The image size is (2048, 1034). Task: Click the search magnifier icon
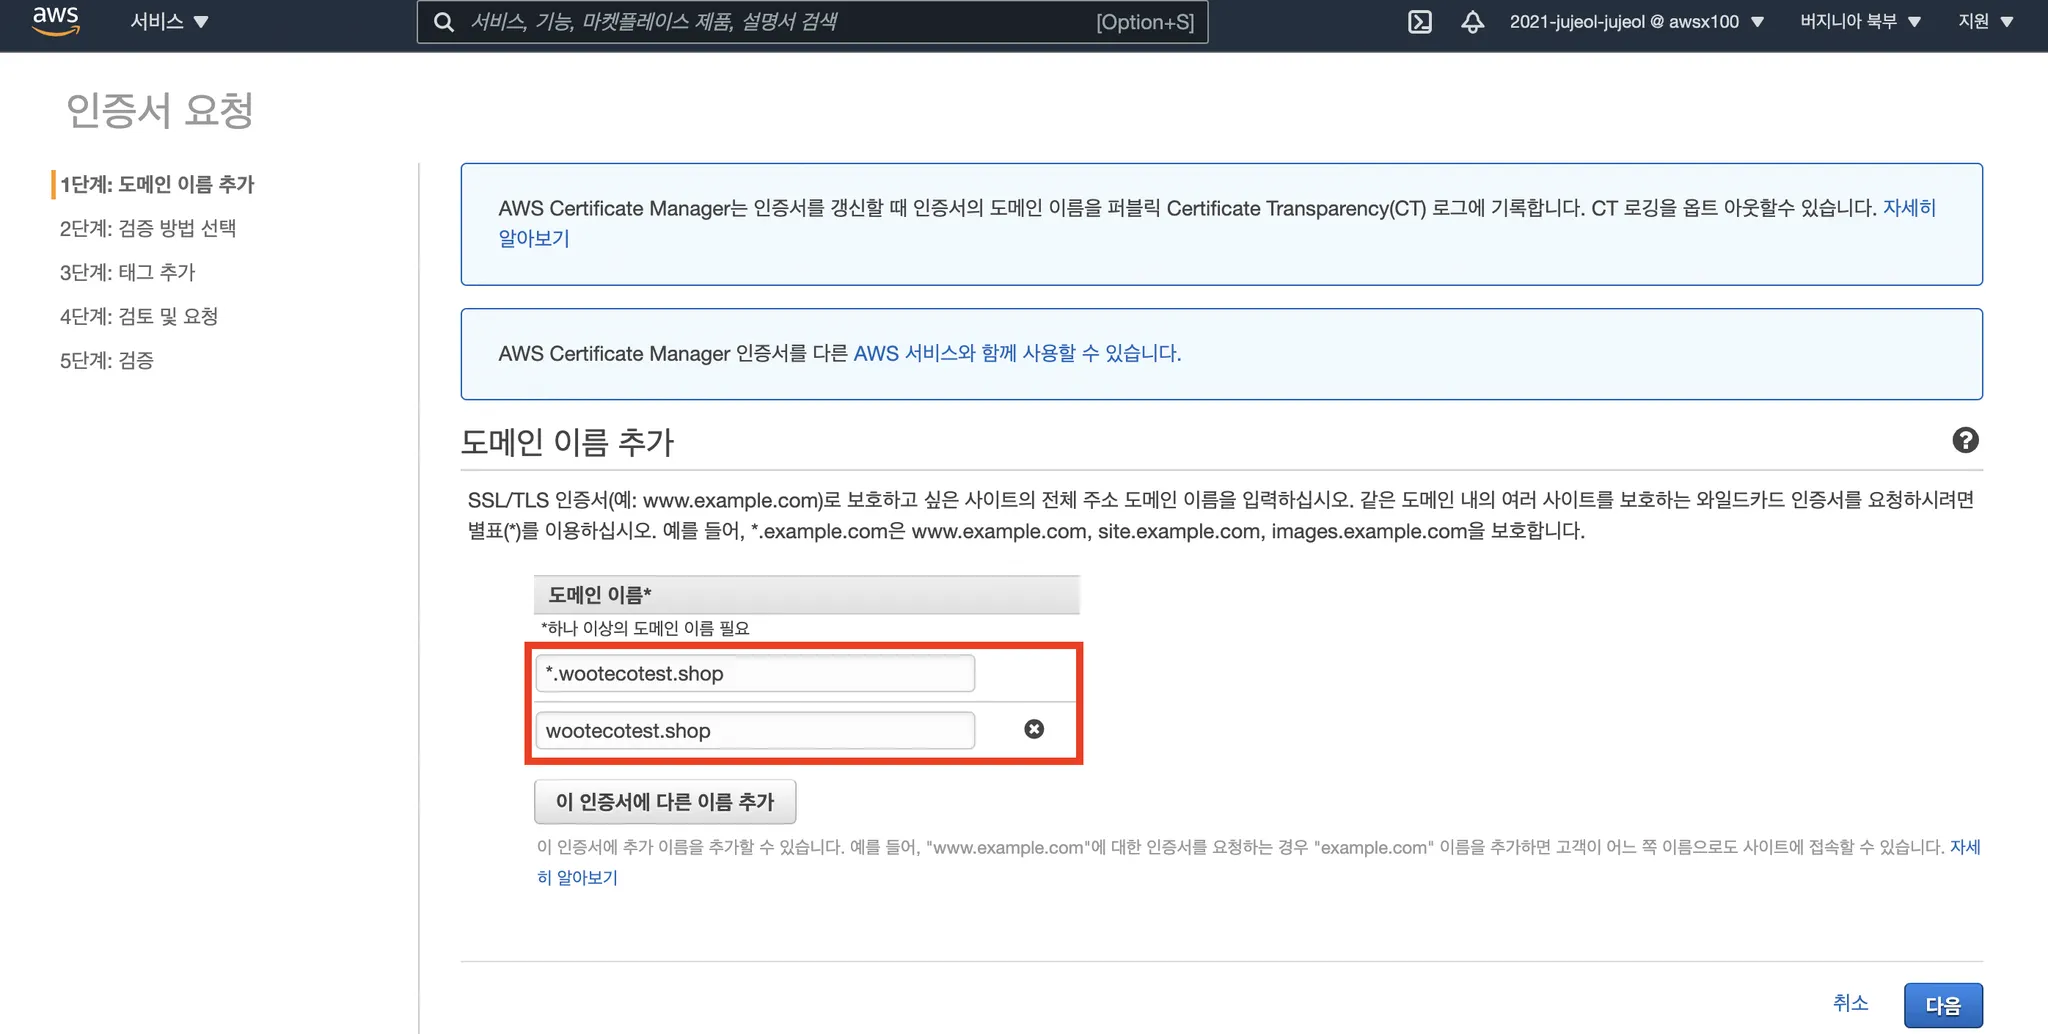444,22
